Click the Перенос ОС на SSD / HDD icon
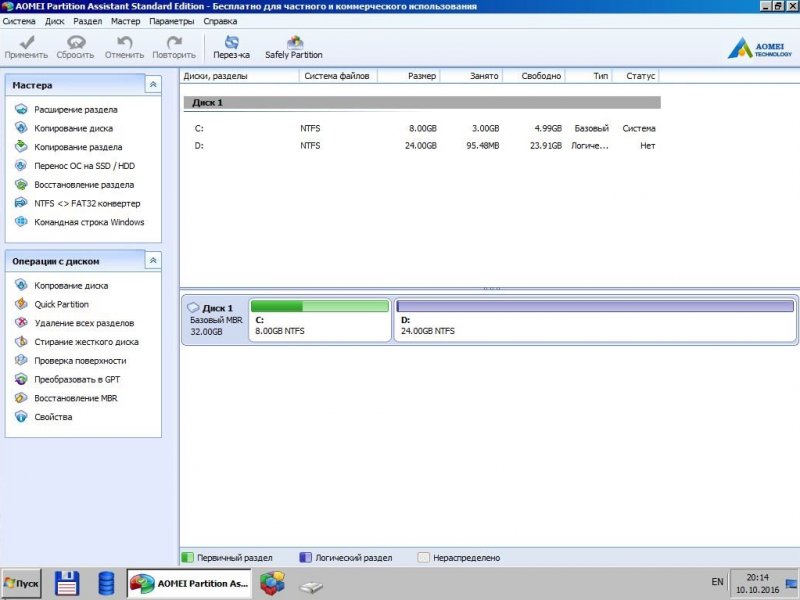This screenshot has height=600, width=800. coord(21,165)
